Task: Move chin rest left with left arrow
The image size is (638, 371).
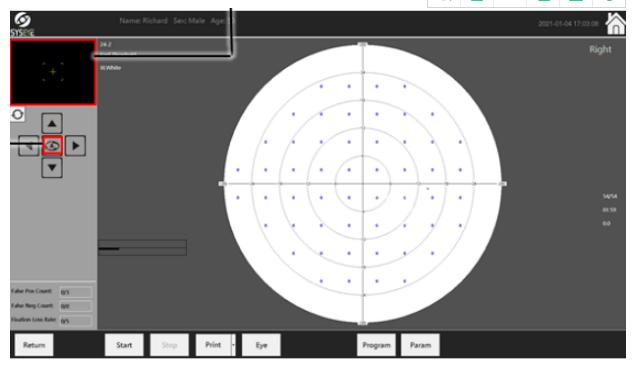Action: pos(29,146)
